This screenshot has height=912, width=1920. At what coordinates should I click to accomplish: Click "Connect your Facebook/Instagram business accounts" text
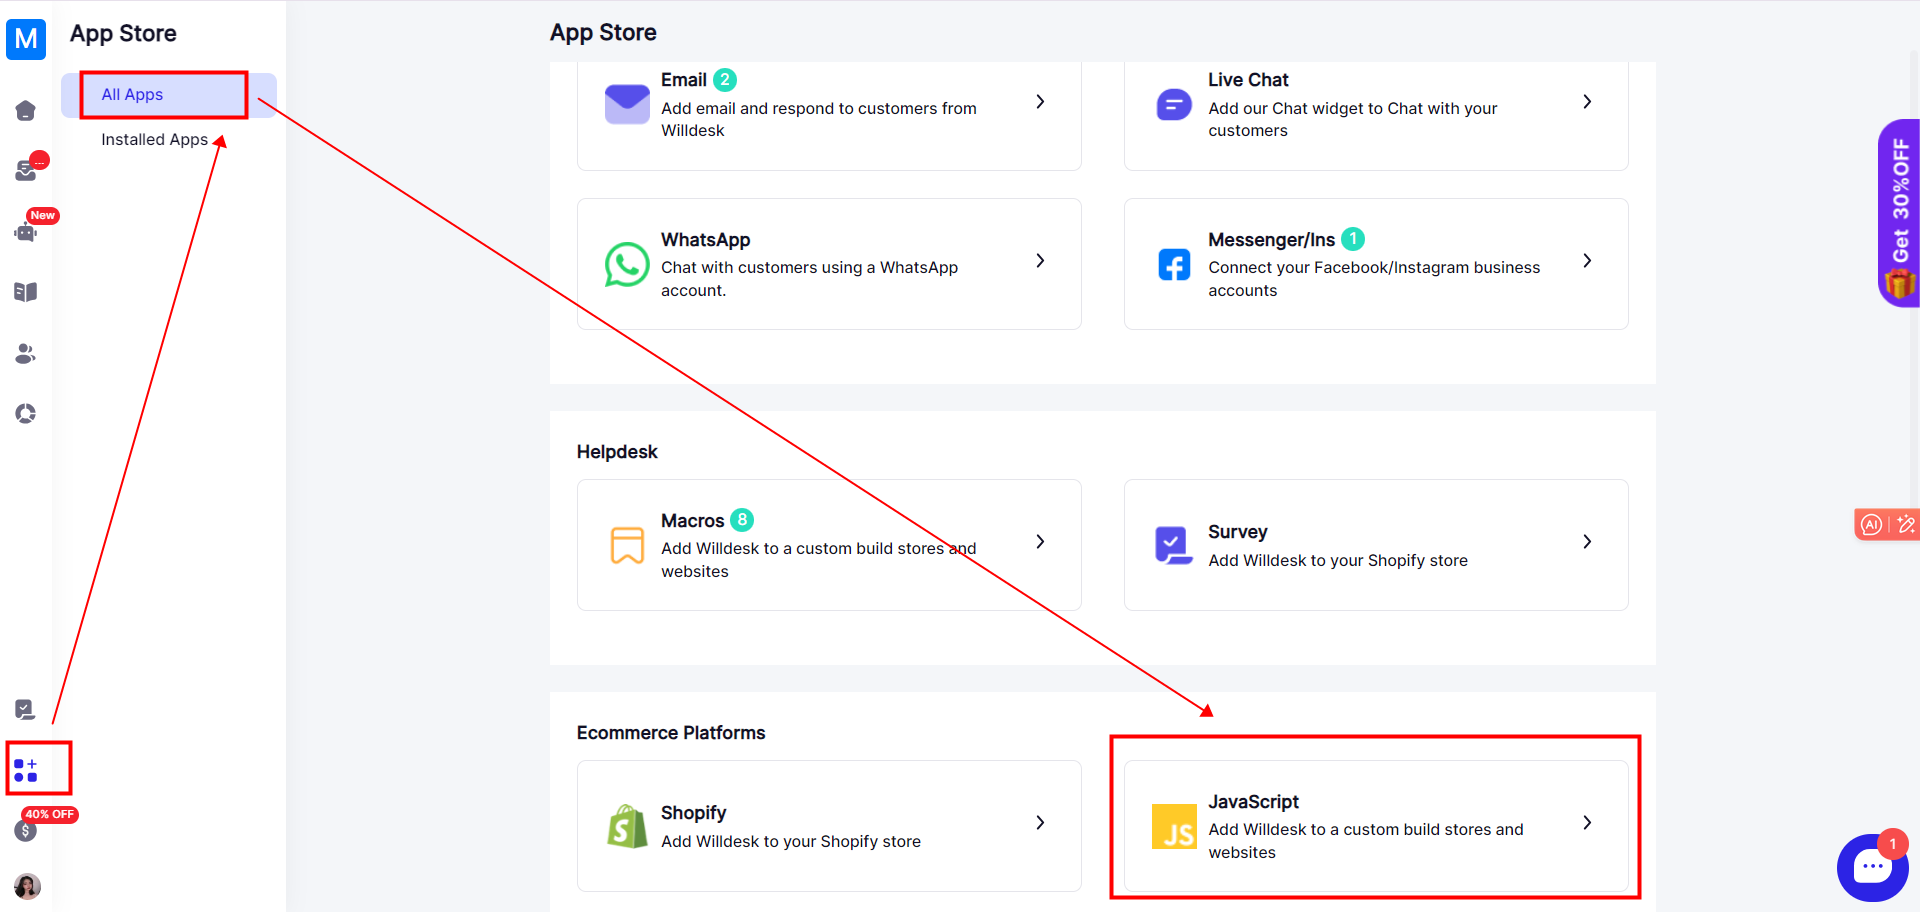pos(1374,279)
